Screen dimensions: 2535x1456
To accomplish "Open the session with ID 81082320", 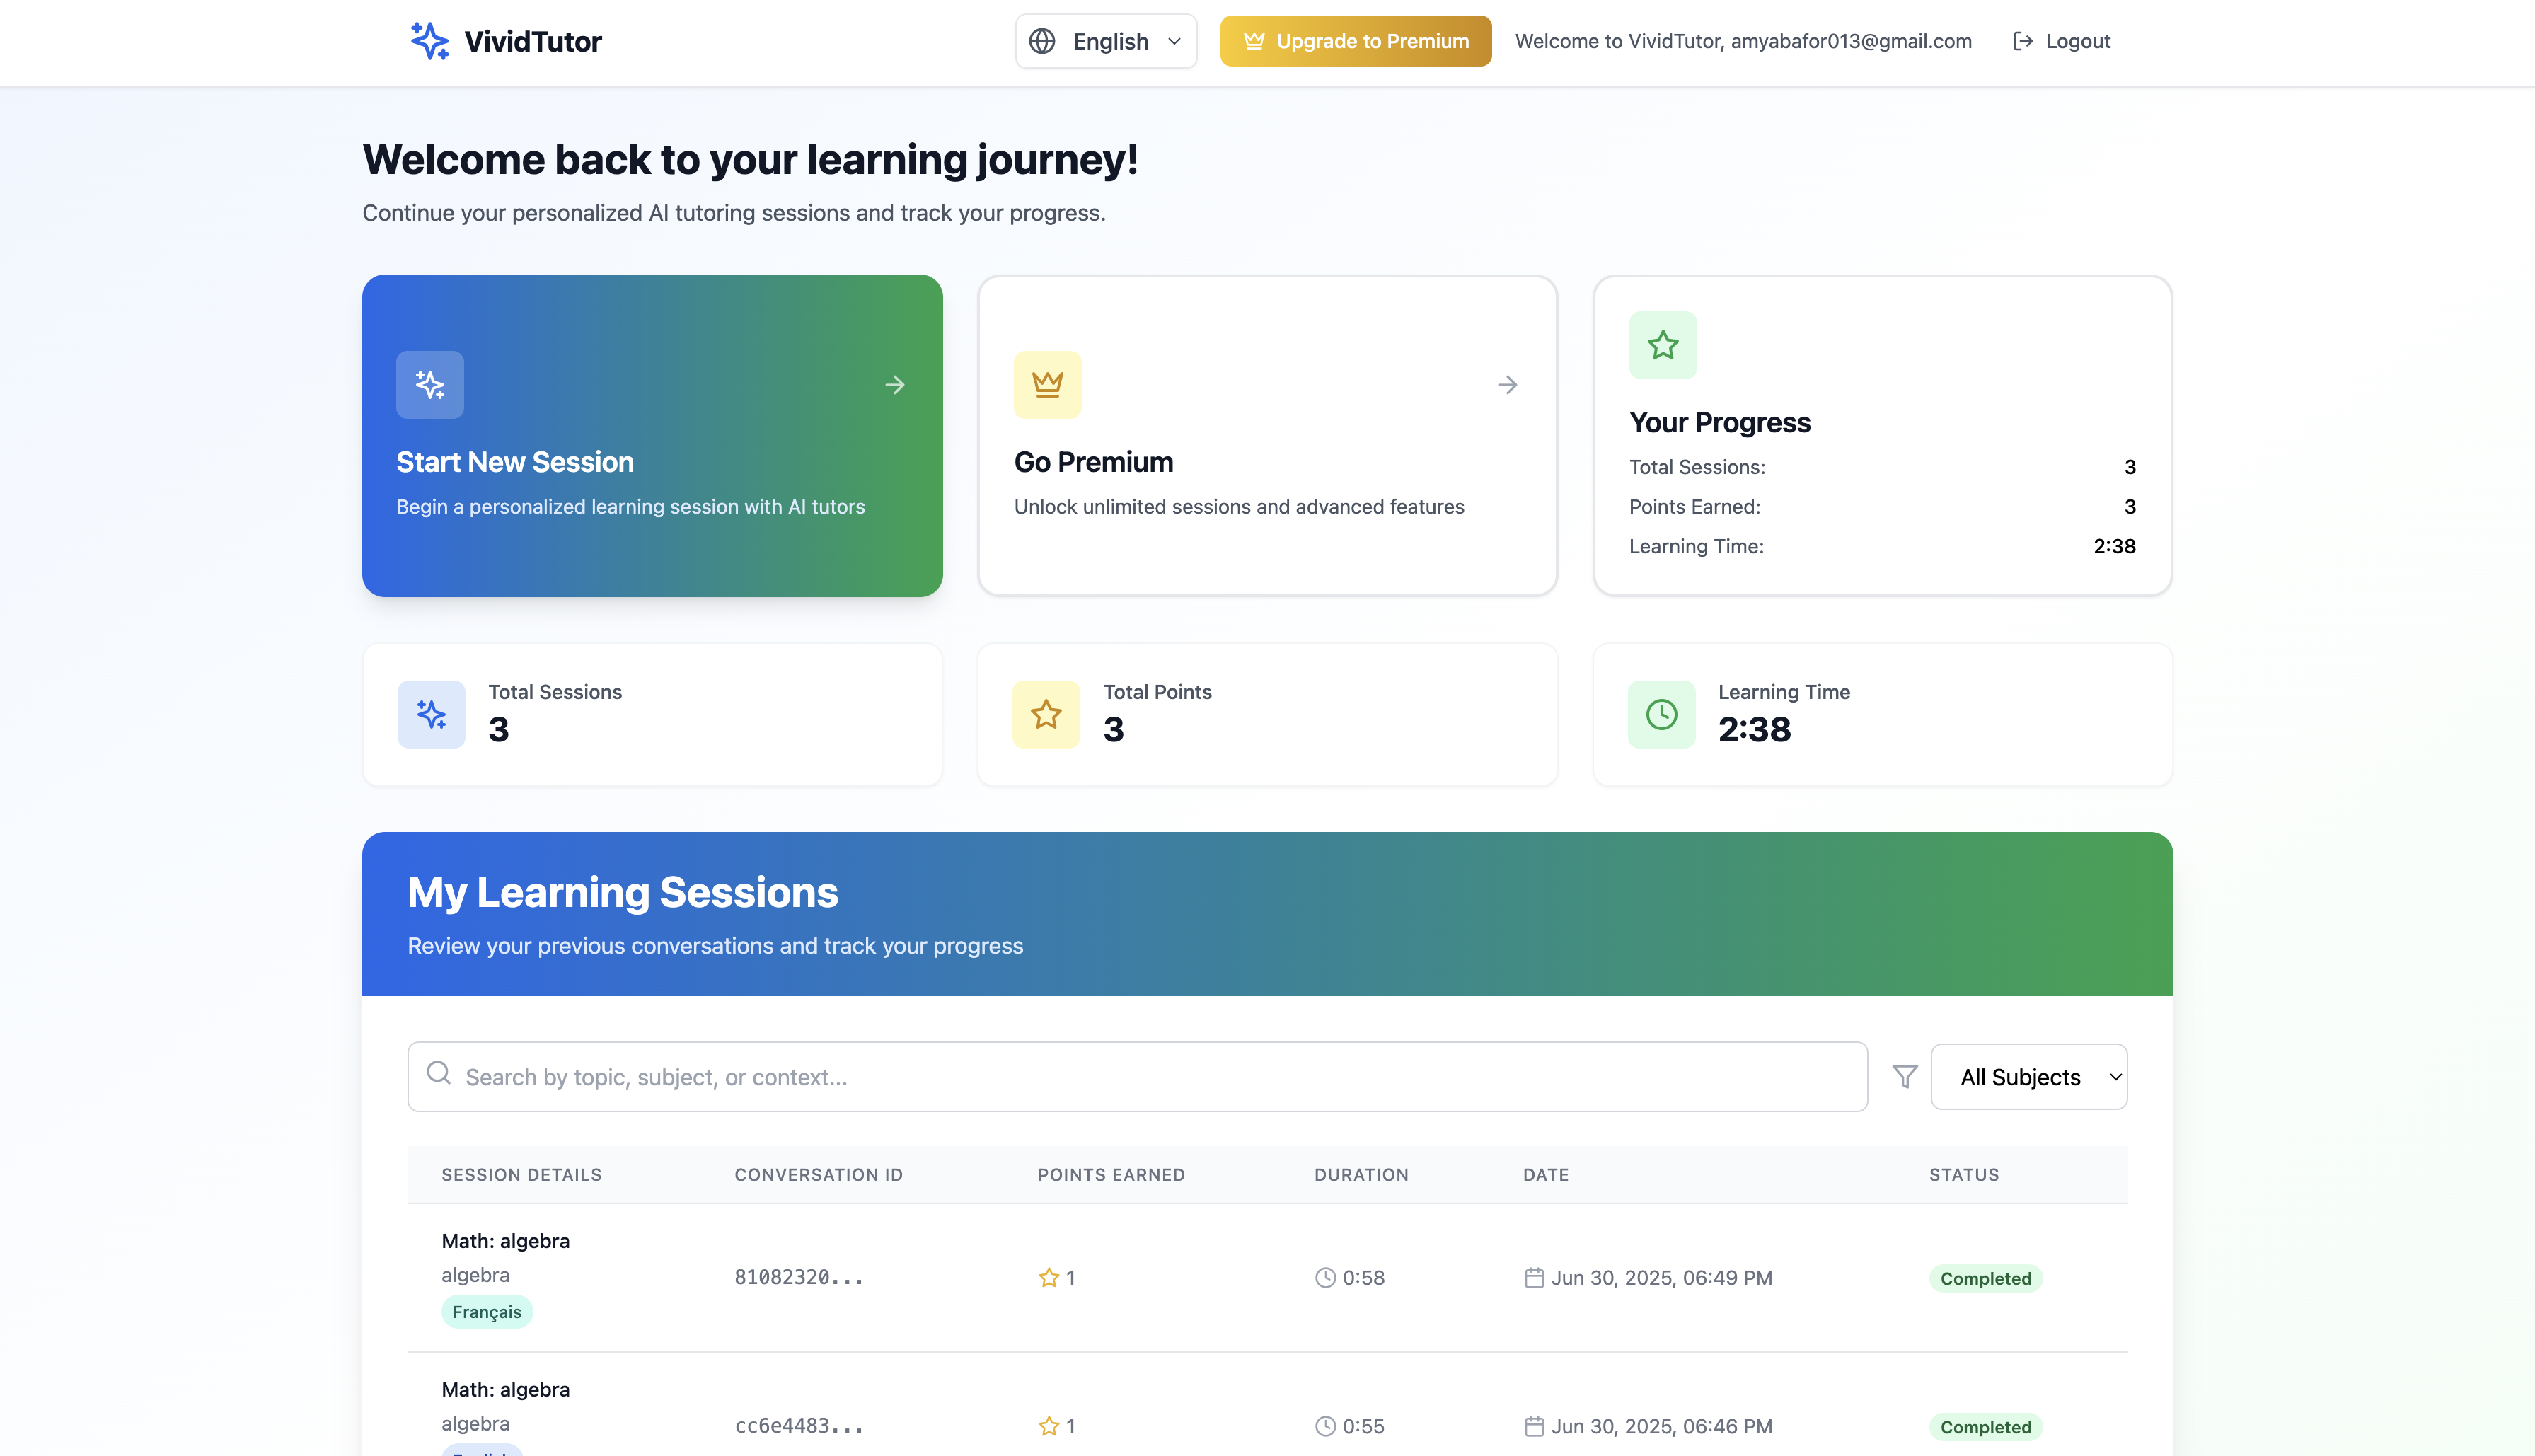I will click(798, 1278).
